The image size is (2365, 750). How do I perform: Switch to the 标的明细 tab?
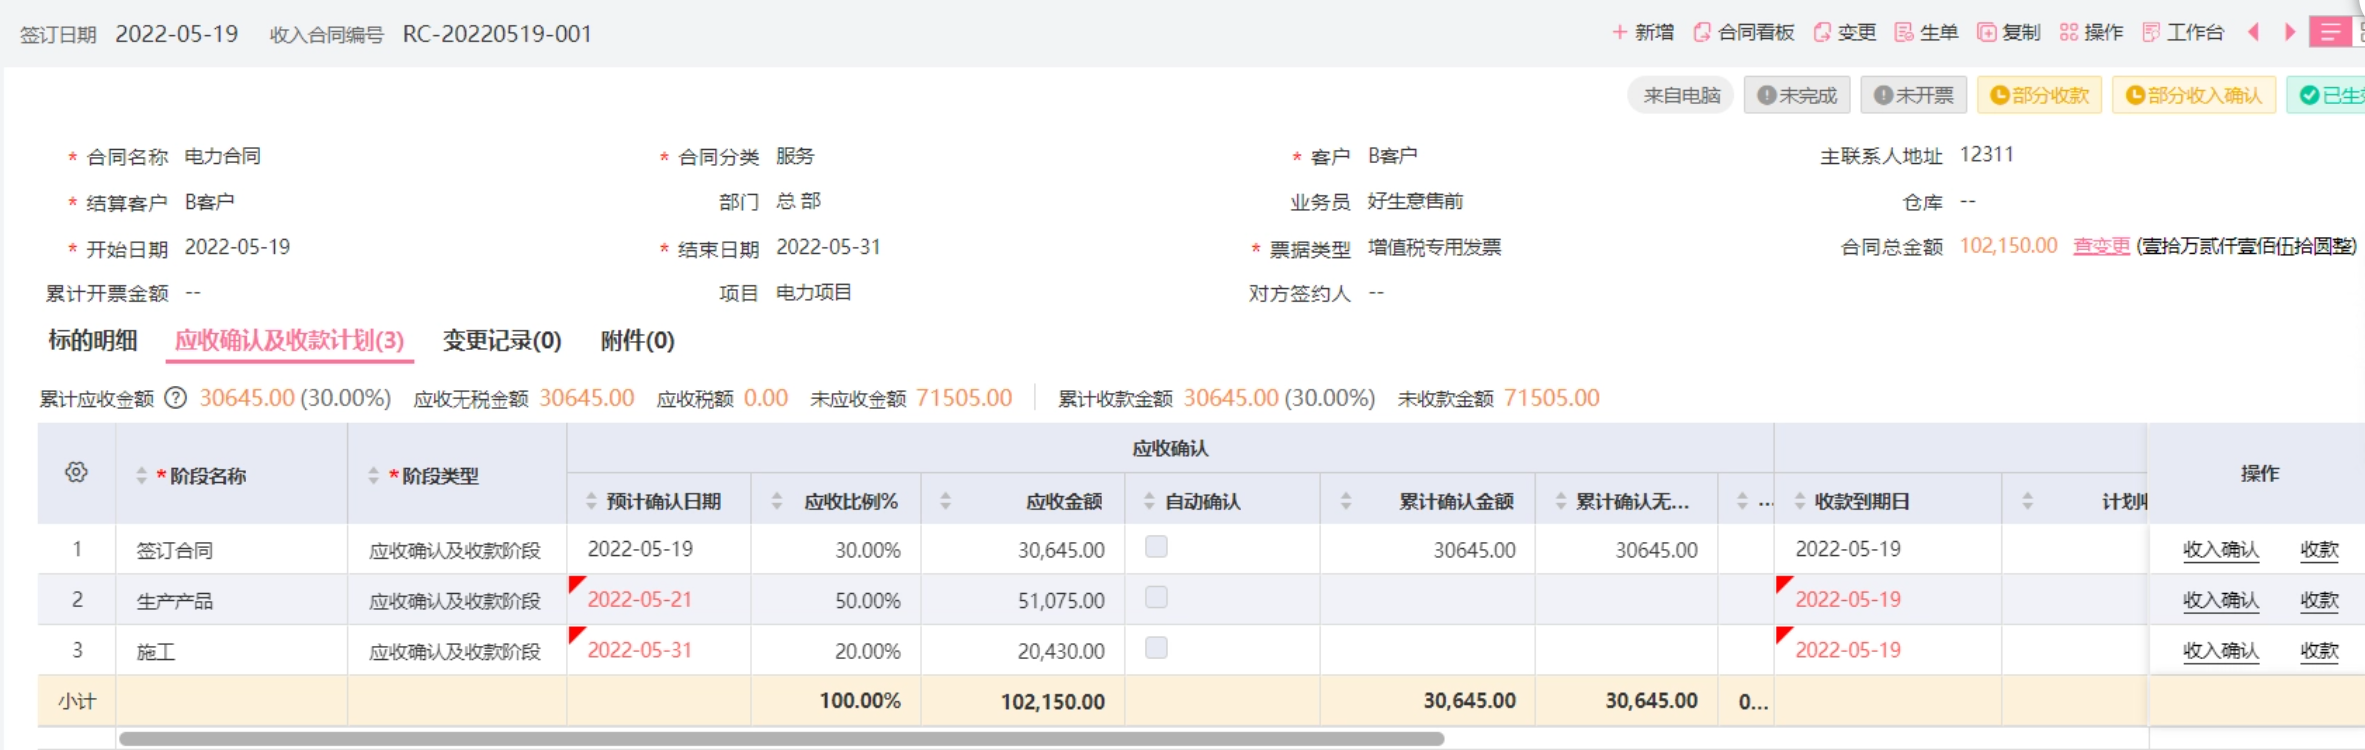(93, 341)
